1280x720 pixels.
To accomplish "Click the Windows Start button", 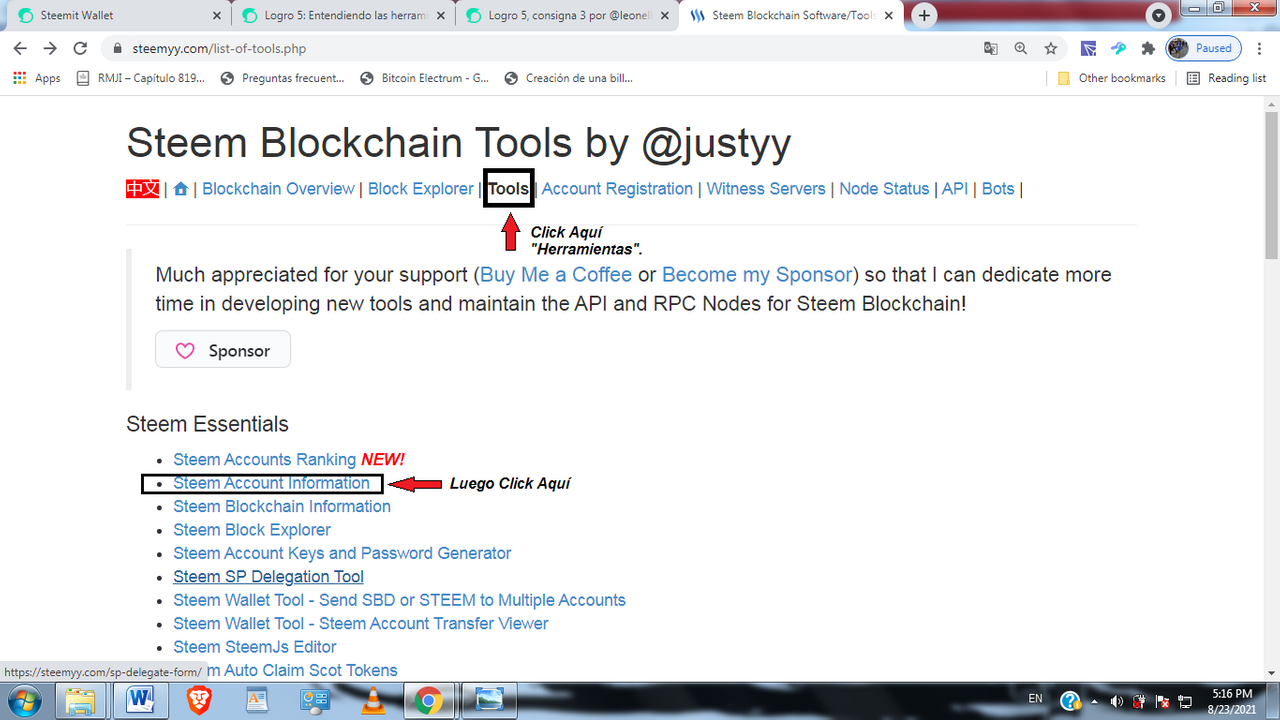I will (21, 700).
